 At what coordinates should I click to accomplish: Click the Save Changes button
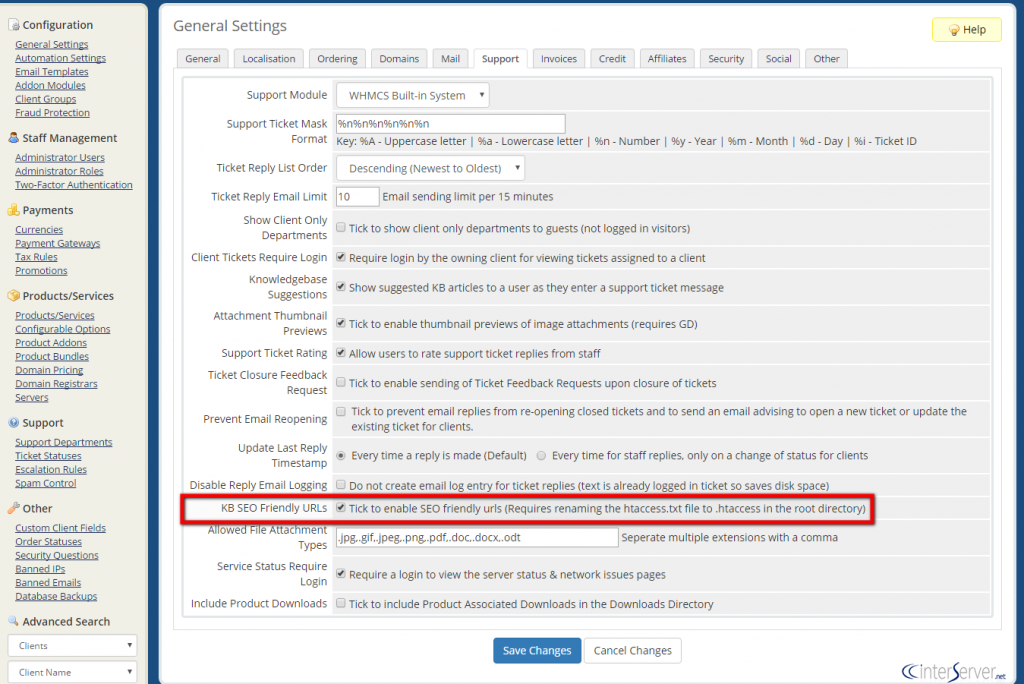pyautogui.click(x=537, y=651)
